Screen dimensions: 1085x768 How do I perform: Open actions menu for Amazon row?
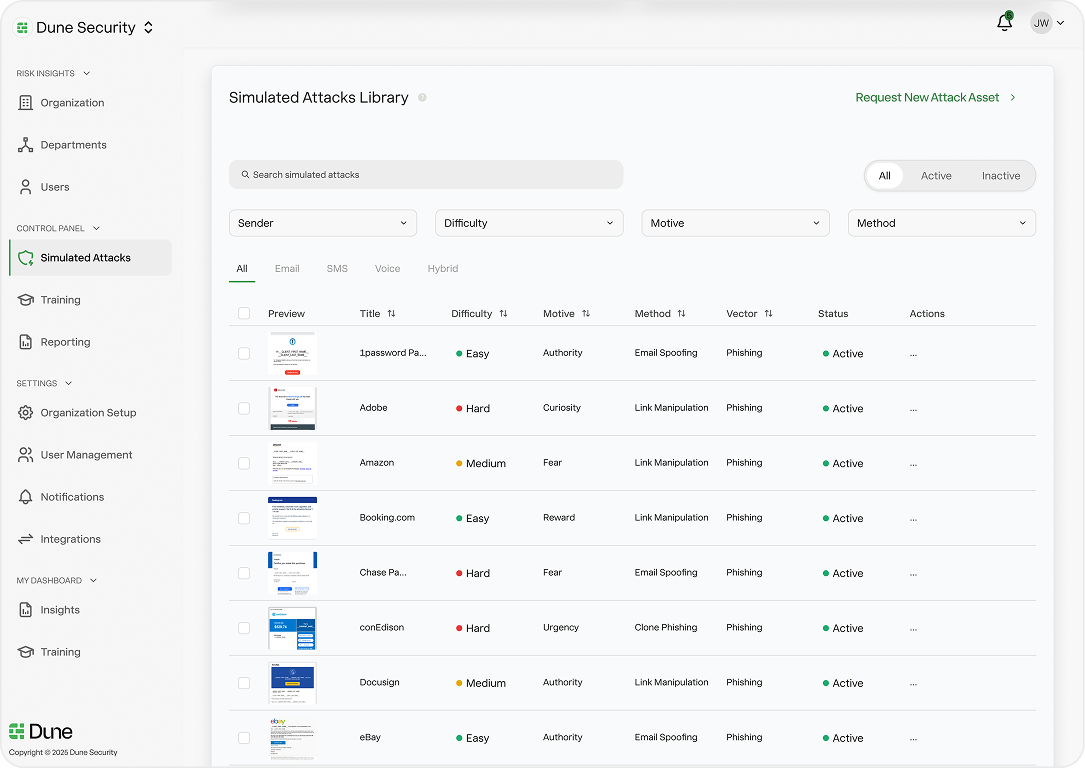coord(913,464)
